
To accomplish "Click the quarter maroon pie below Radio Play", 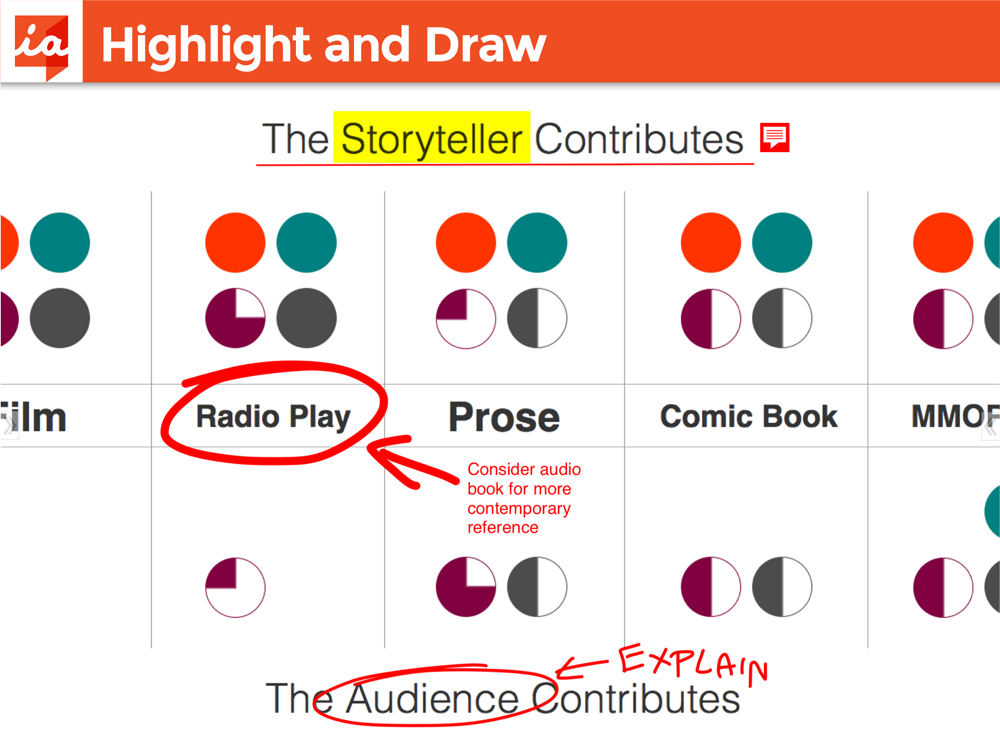I will [235, 587].
